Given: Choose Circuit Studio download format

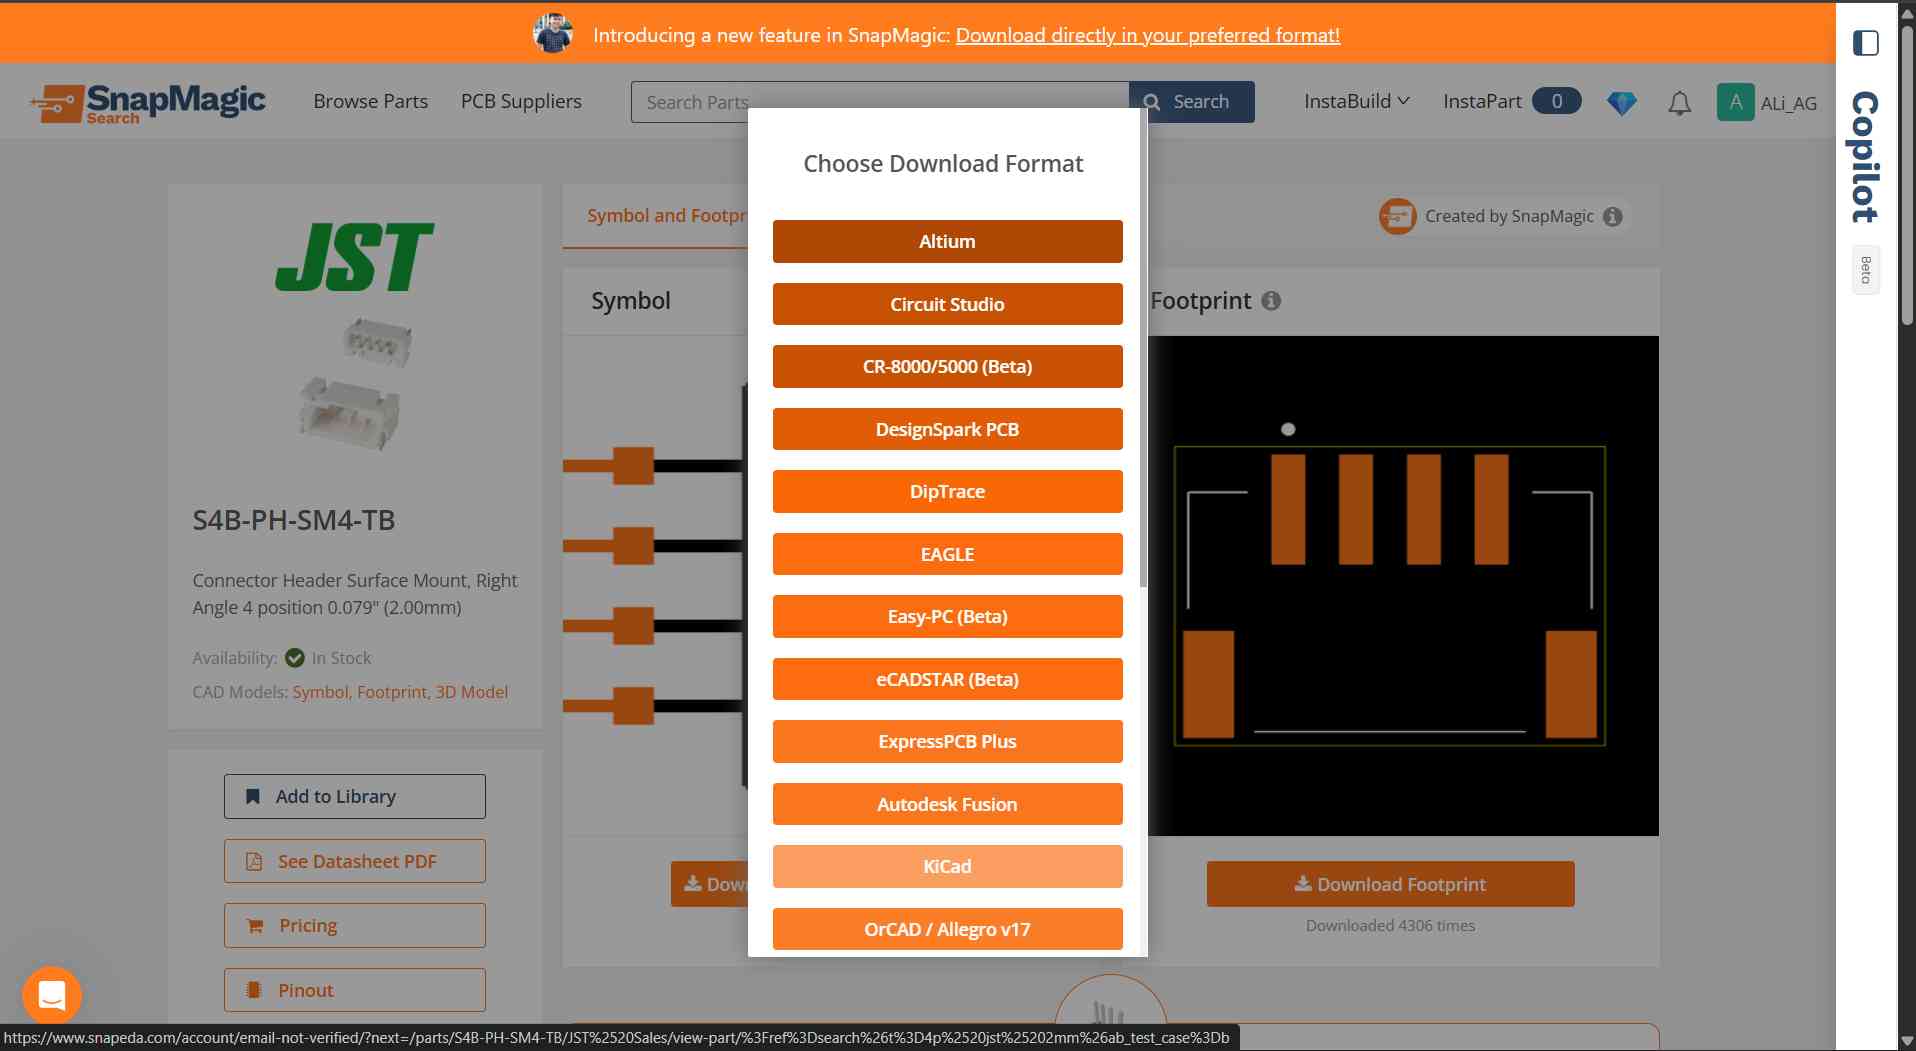Looking at the screenshot, I should coord(947,304).
